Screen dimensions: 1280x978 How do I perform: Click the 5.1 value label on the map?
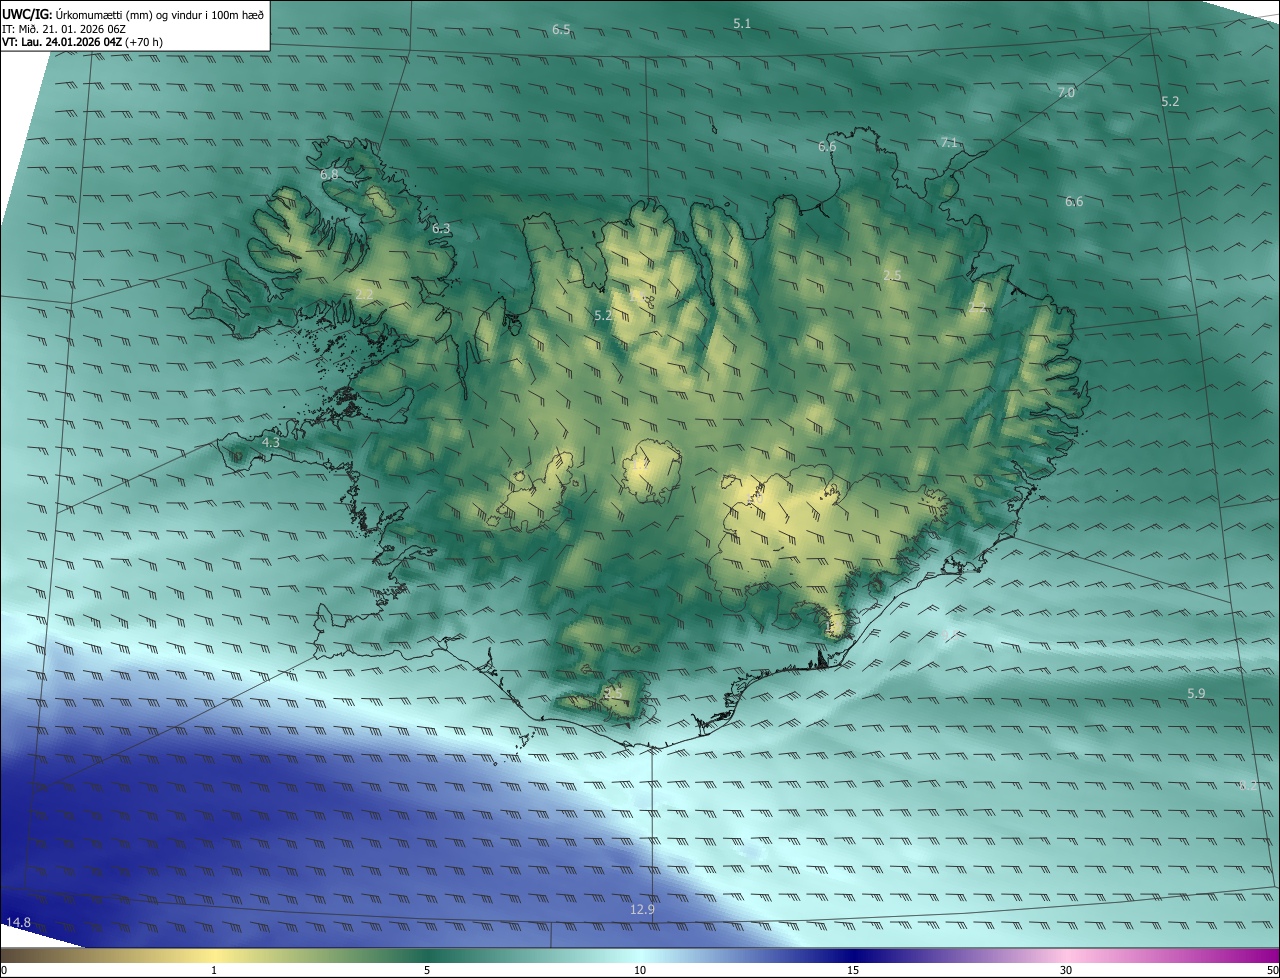coord(742,23)
